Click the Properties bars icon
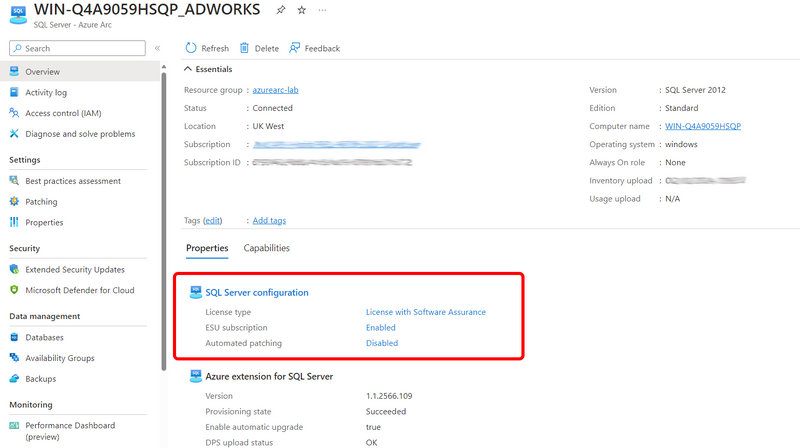800x448 pixels. tap(14, 222)
